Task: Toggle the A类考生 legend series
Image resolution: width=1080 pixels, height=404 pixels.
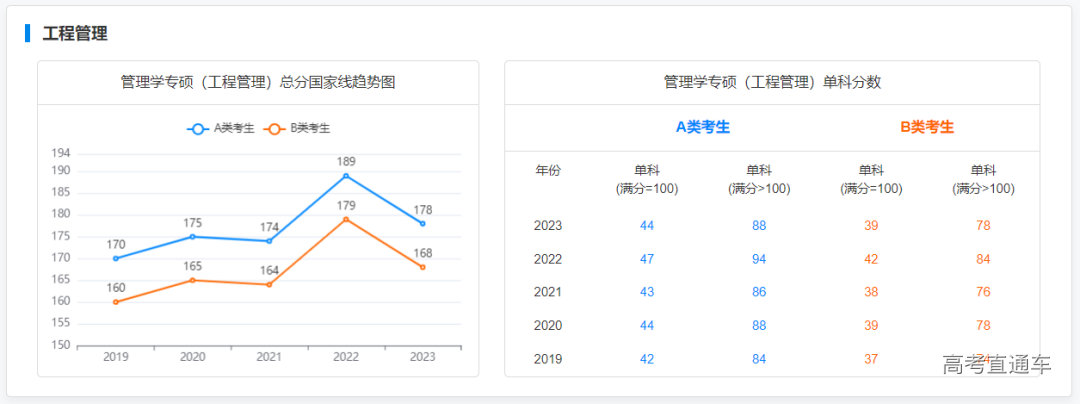Action: coord(221,128)
